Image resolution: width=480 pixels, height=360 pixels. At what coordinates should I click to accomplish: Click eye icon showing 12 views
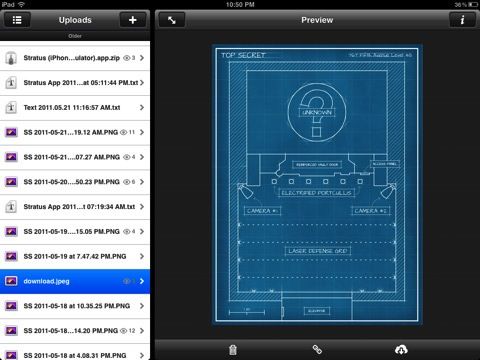123,331
